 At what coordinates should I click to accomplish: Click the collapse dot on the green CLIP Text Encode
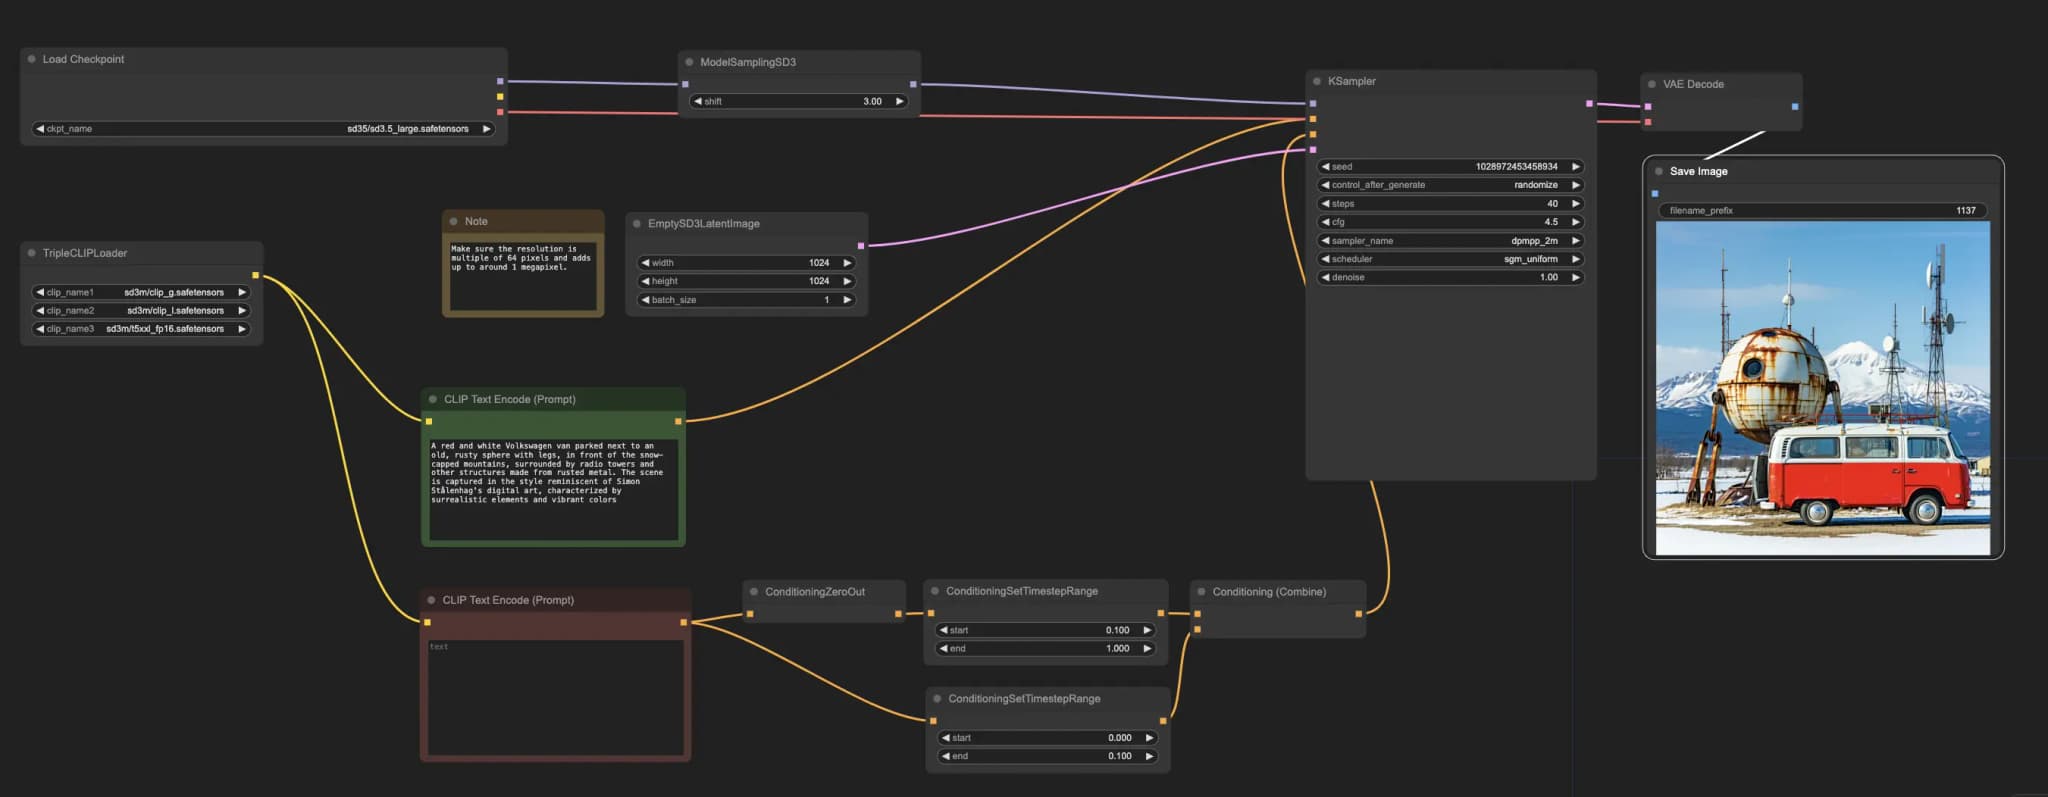coord(433,399)
